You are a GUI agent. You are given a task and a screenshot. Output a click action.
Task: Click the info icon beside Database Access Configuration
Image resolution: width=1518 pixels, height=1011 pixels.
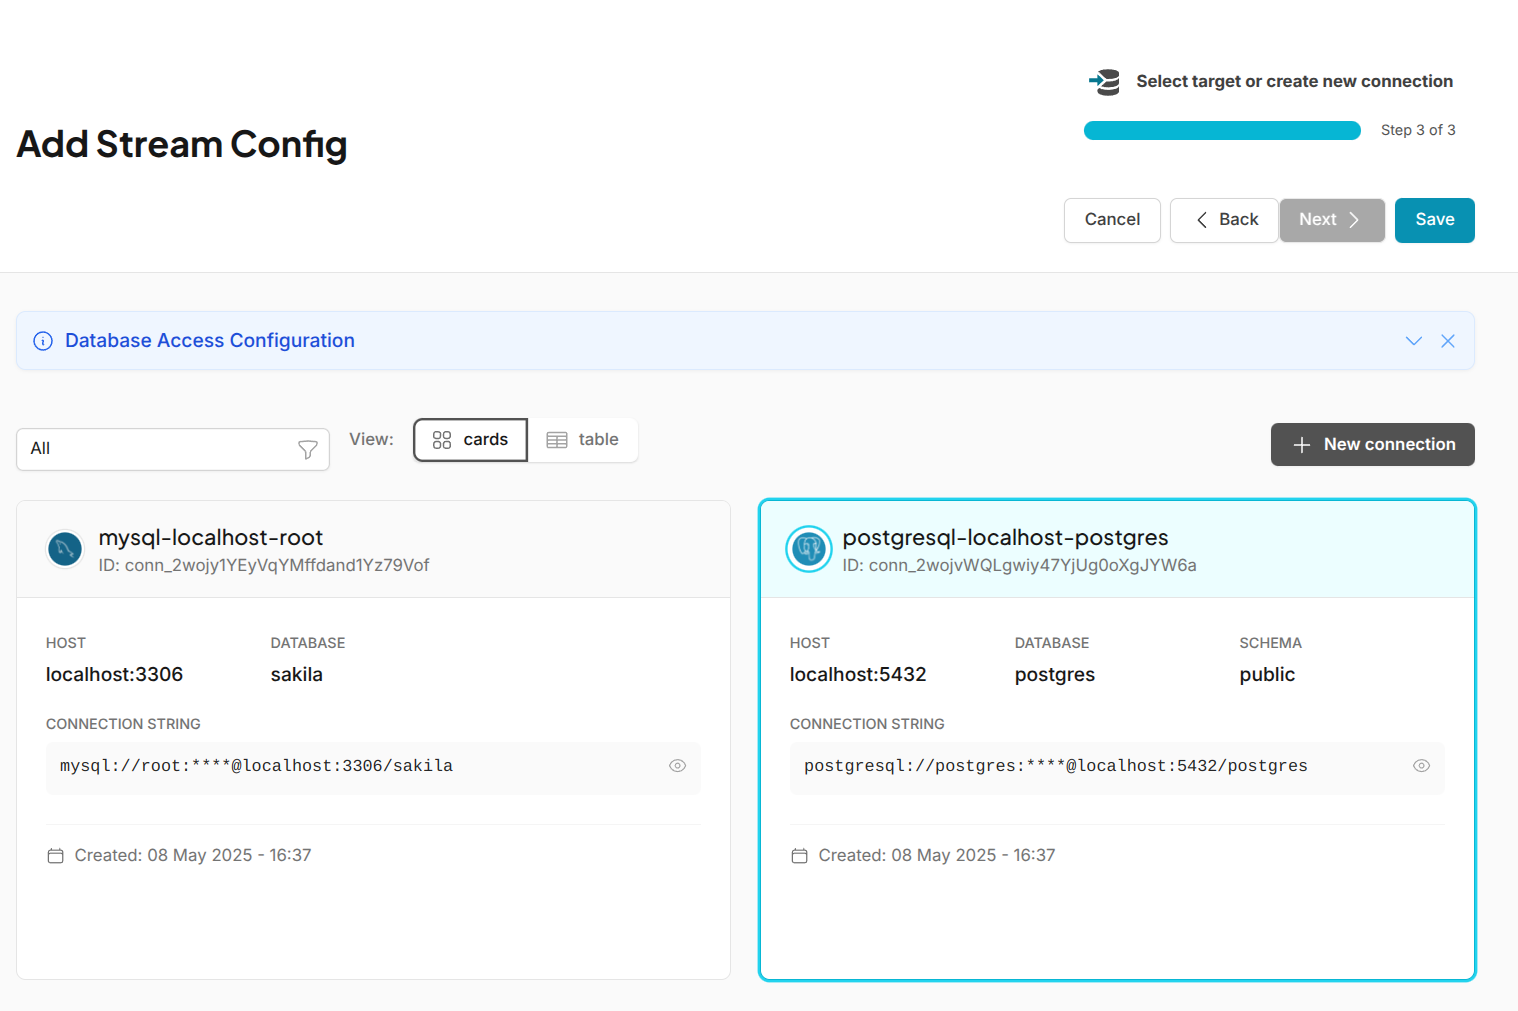(x=42, y=341)
